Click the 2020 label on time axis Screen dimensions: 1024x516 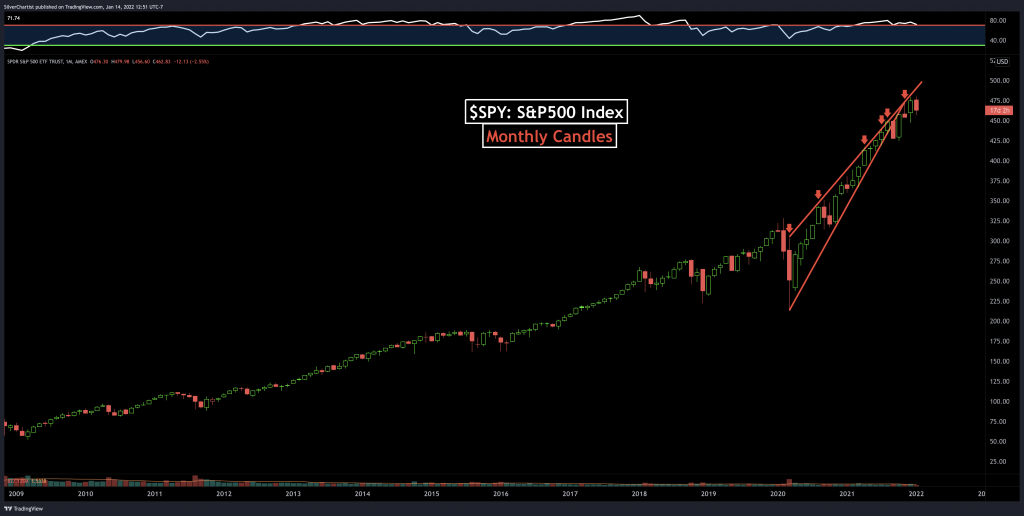point(778,494)
